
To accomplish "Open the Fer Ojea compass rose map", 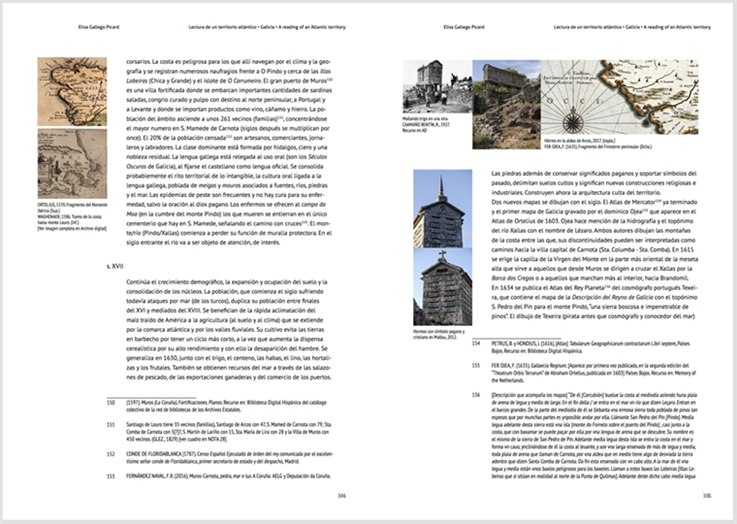I will point(619,97).
